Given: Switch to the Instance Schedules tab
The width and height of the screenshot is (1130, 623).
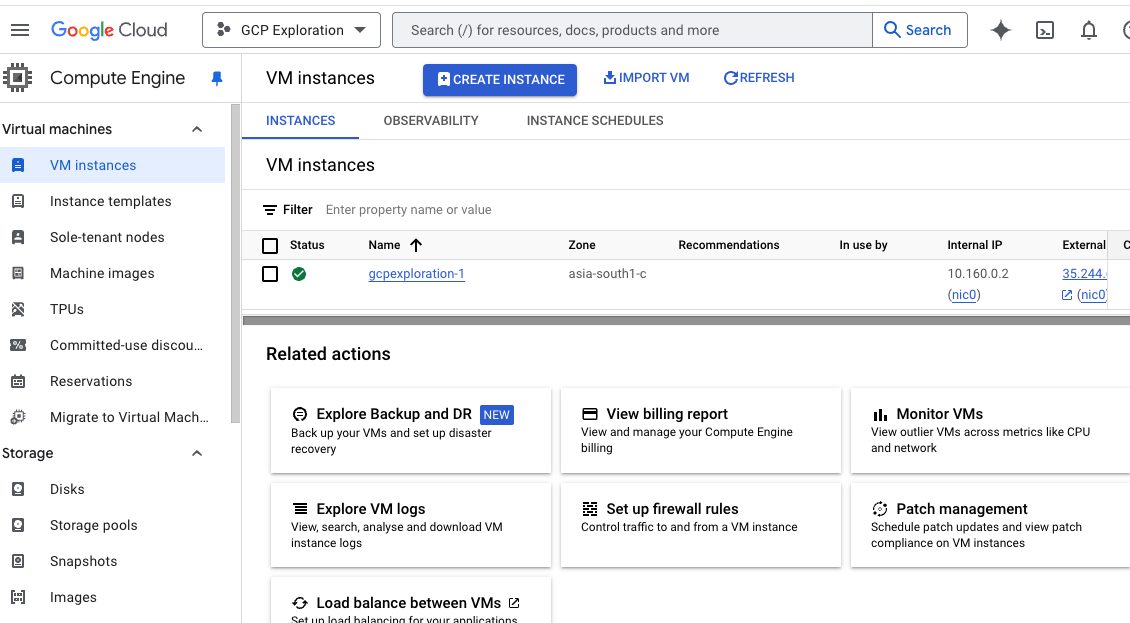Looking at the screenshot, I should pyautogui.click(x=595, y=120).
